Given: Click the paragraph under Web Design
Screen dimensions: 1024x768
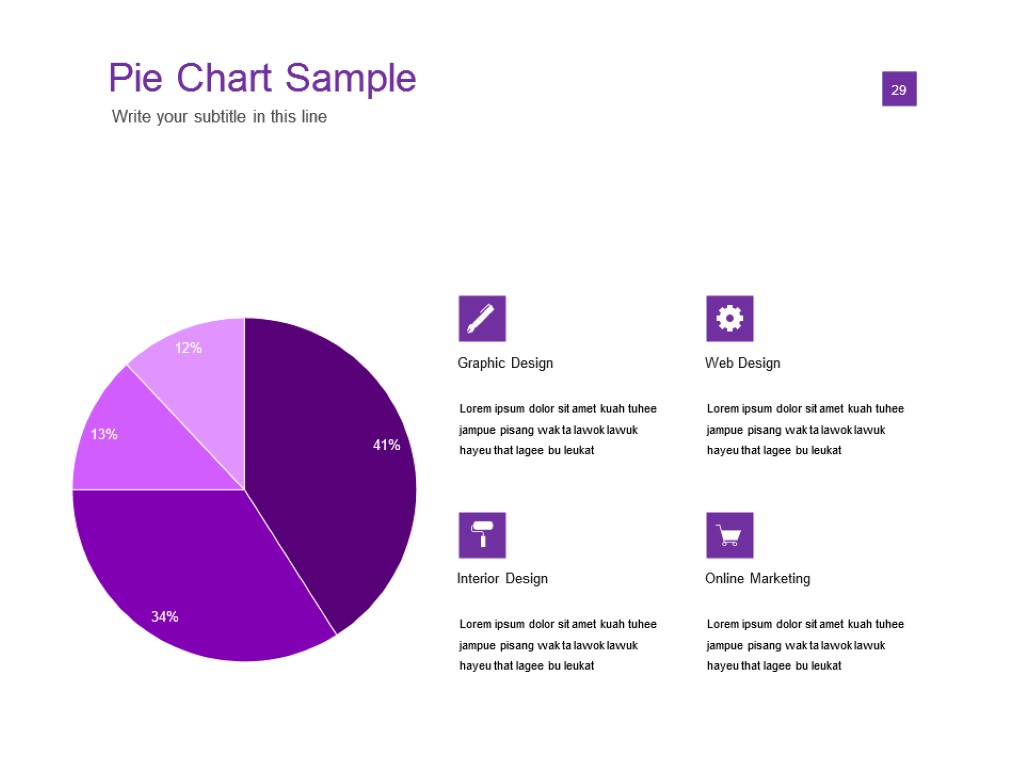Looking at the screenshot, I should tap(805, 430).
